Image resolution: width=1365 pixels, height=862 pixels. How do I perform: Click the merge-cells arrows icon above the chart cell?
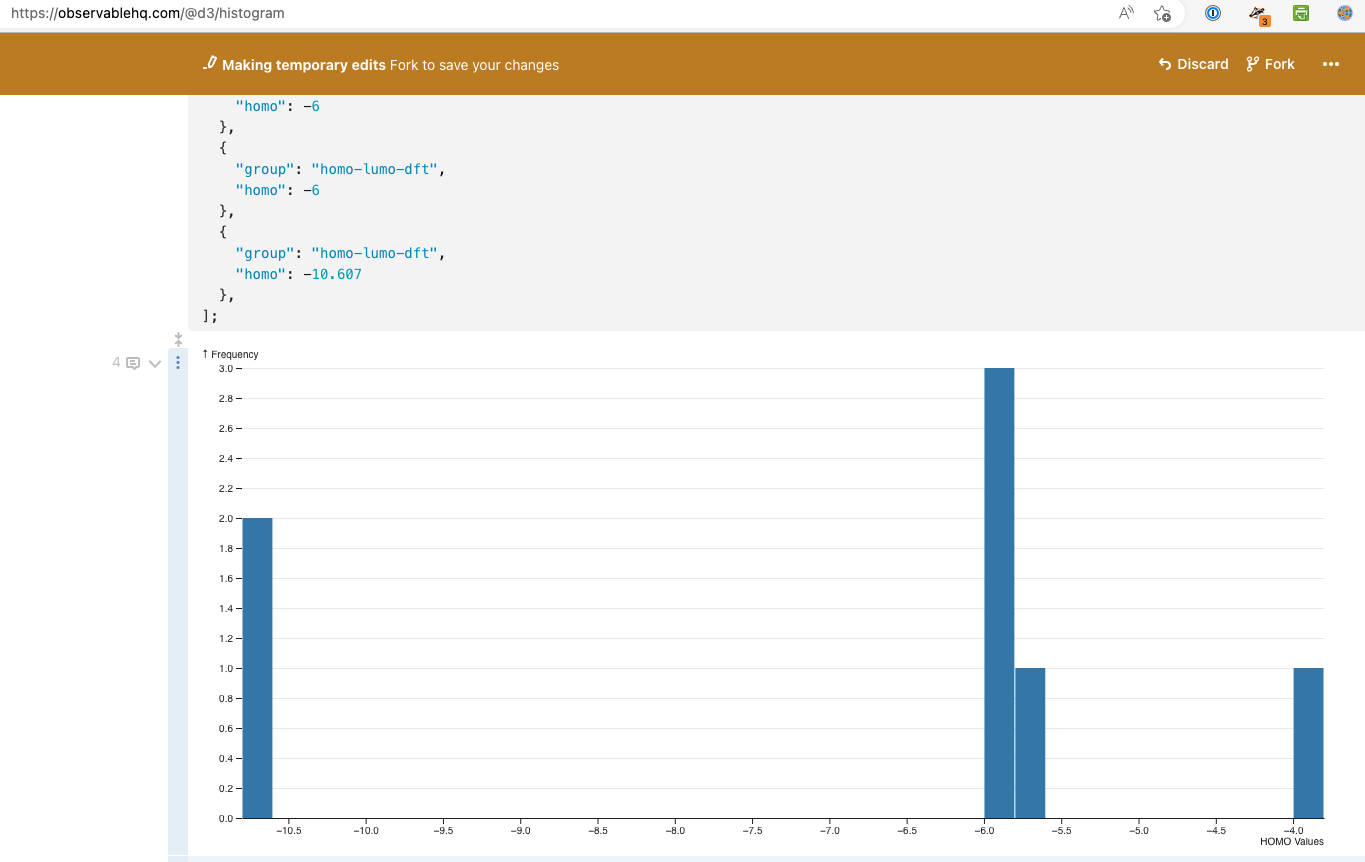coord(178,340)
